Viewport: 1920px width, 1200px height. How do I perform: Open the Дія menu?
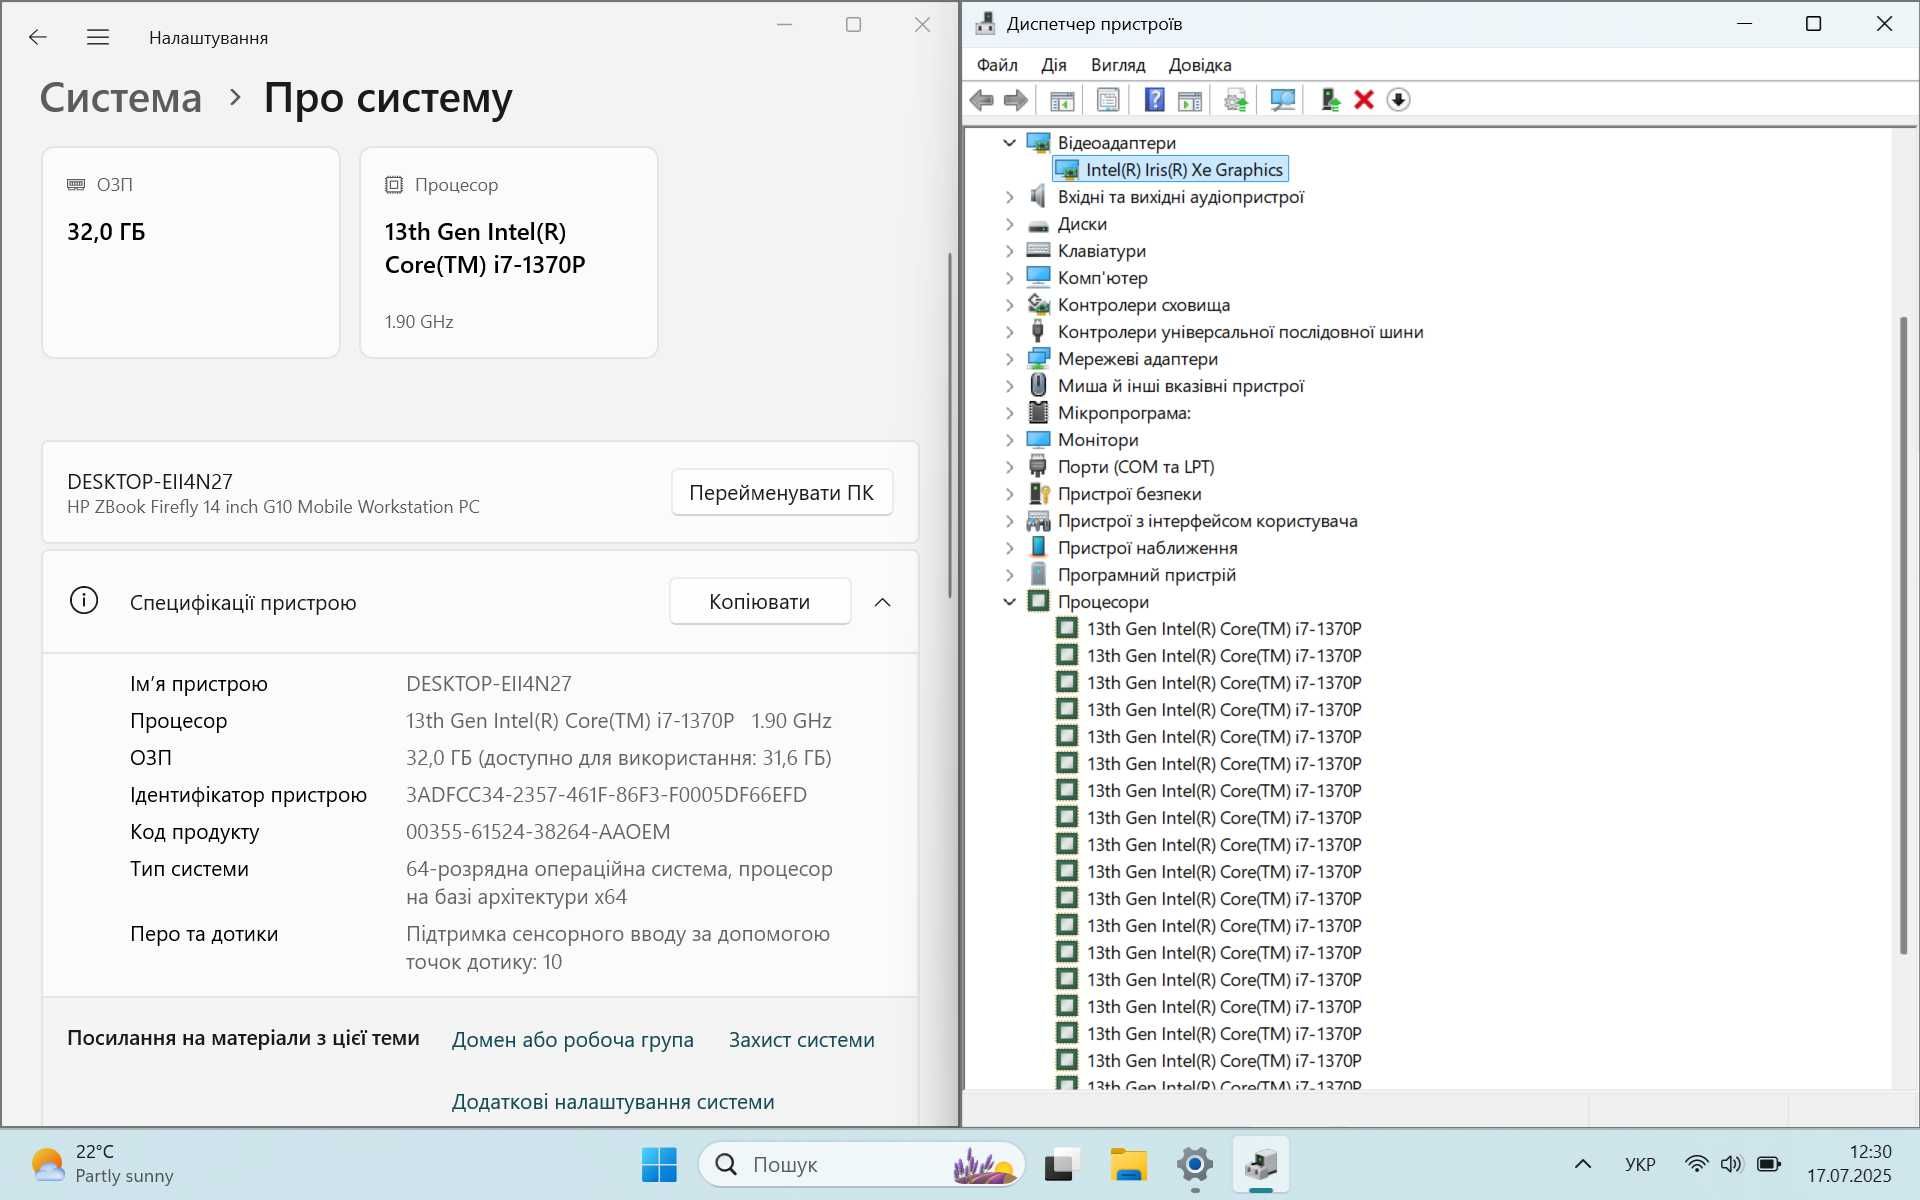1053,65
